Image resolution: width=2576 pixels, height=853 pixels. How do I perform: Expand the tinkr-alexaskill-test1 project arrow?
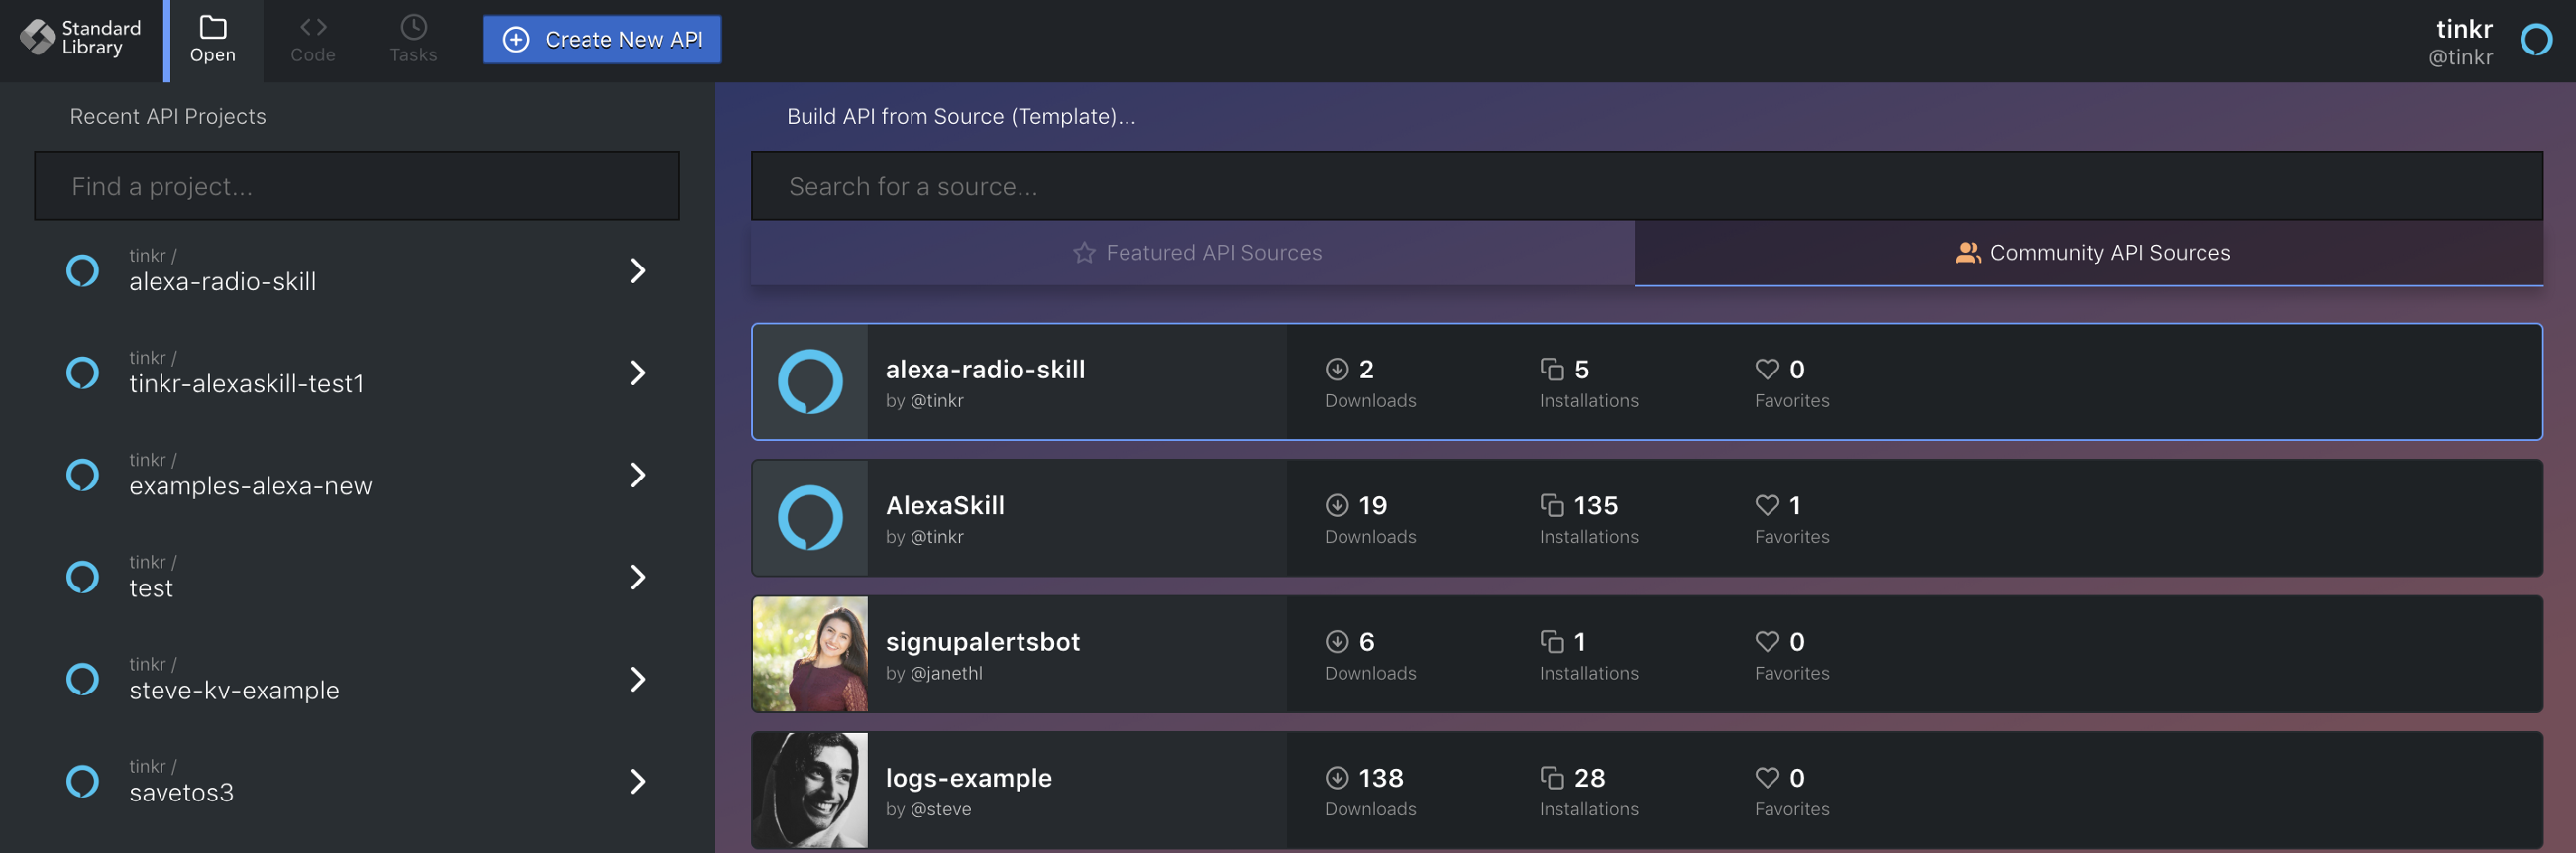(638, 372)
